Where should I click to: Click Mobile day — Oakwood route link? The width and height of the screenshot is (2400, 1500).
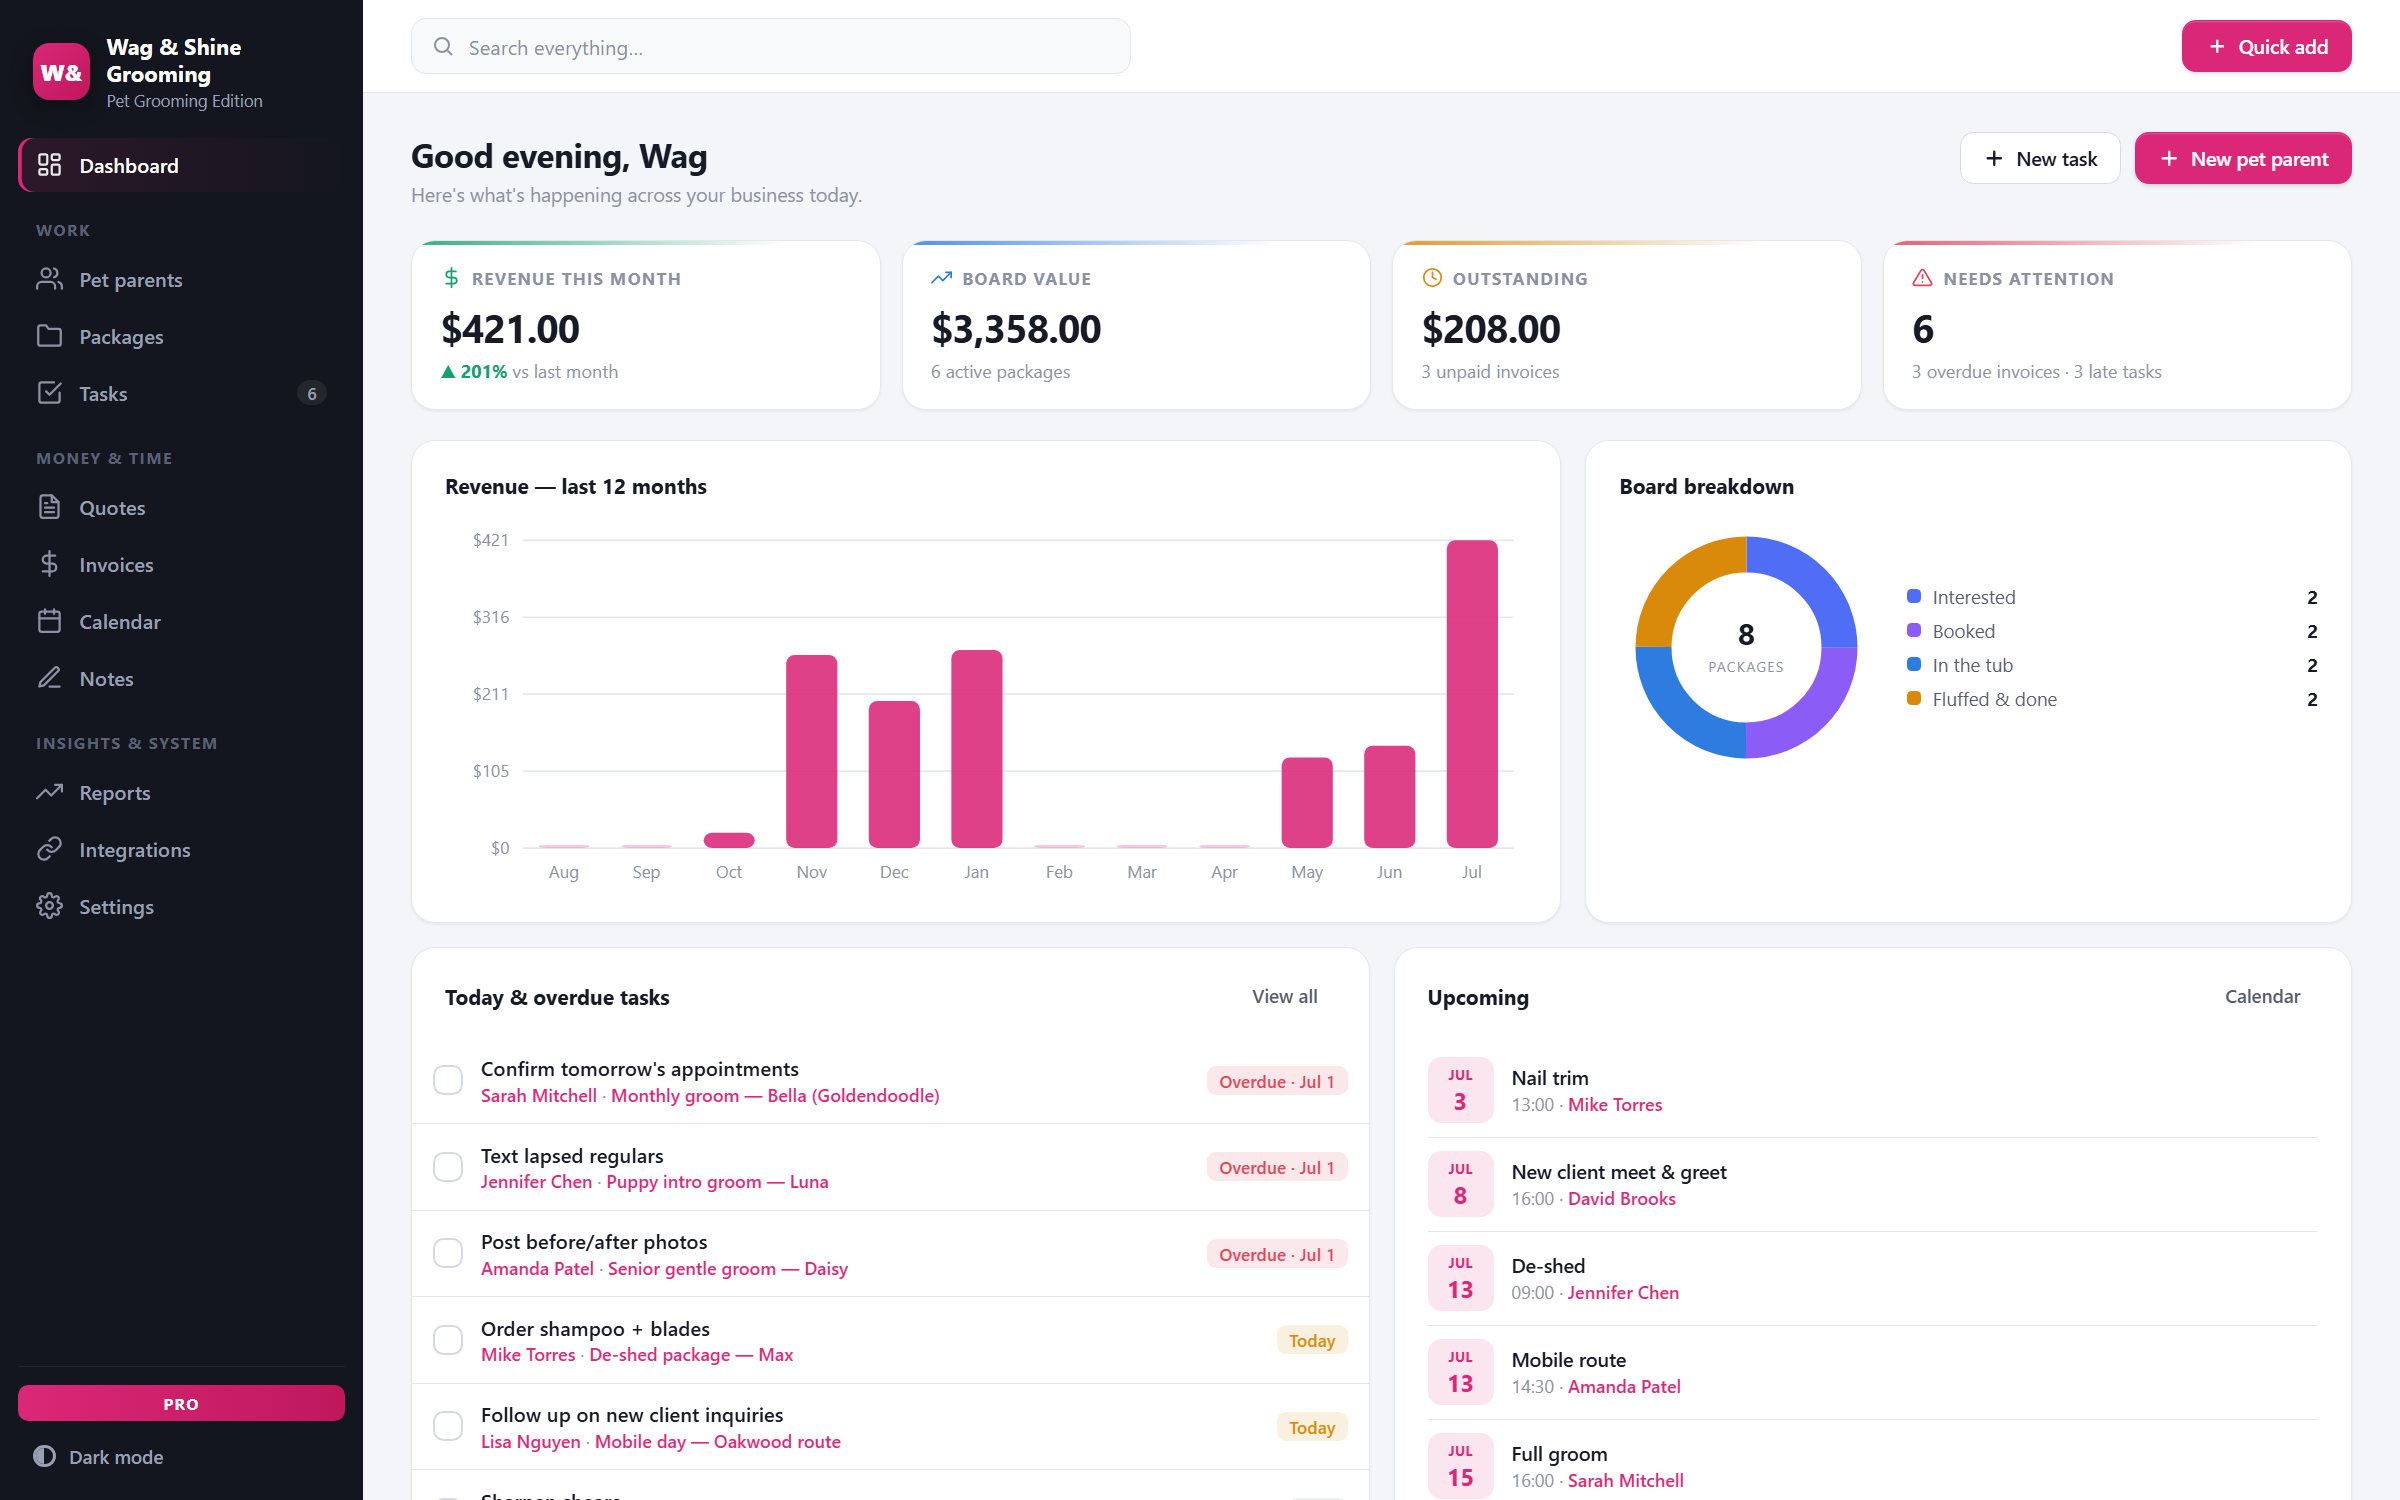click(x=717, y=1441)
